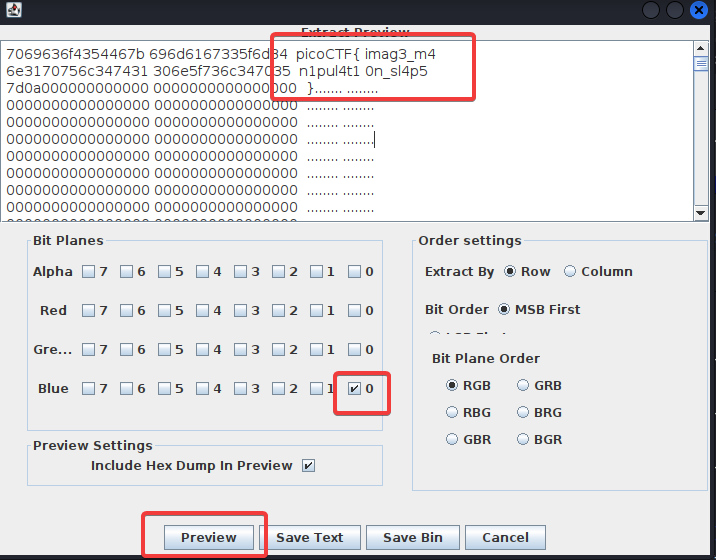This screenshot has height=560, width=716.
Task: Select Blue bit plane 5
Action: point(164,389)
